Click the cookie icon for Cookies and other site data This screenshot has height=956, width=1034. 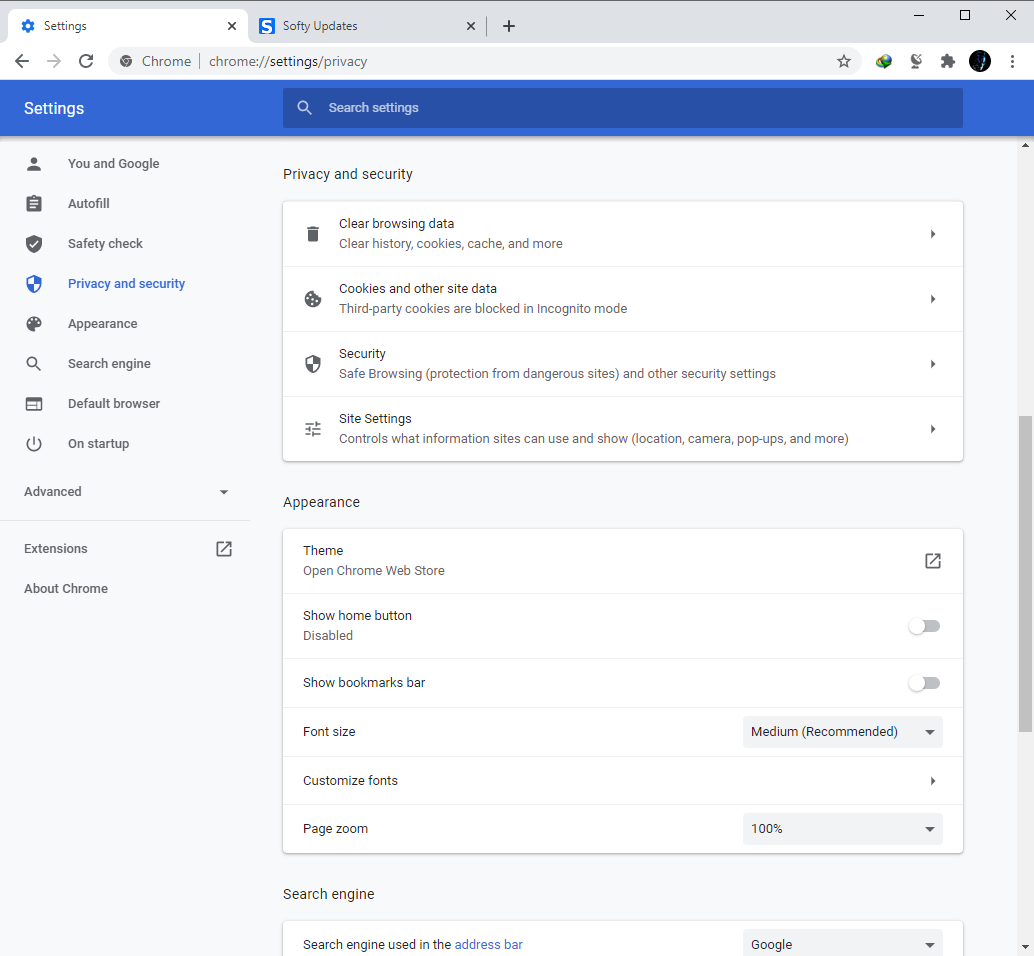(313, 299)
